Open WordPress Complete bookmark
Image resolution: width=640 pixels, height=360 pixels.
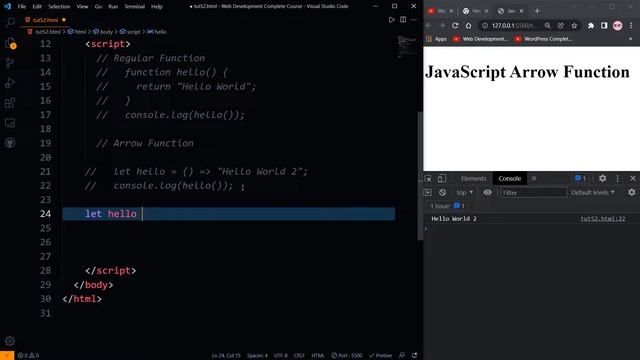tap(543, 39)
